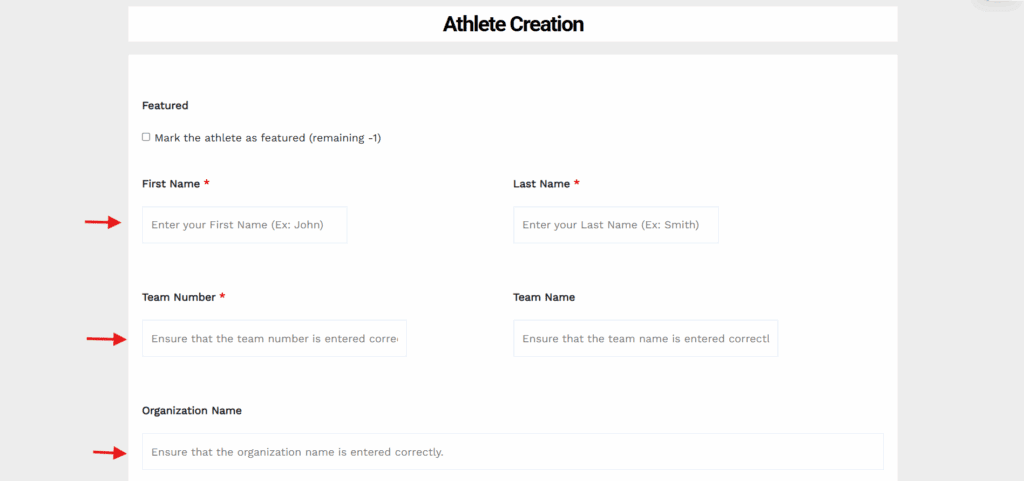Click the Athlete Creation page heading
The image size is (1024, 481).
coord(513,24)
